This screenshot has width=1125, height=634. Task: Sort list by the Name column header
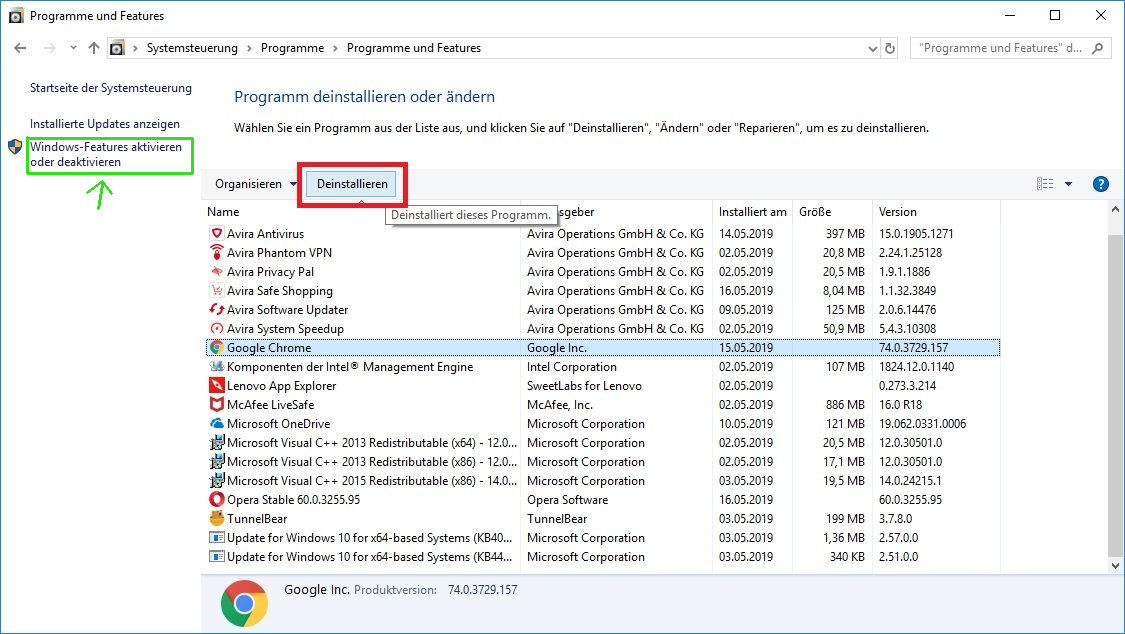[222, 212]
